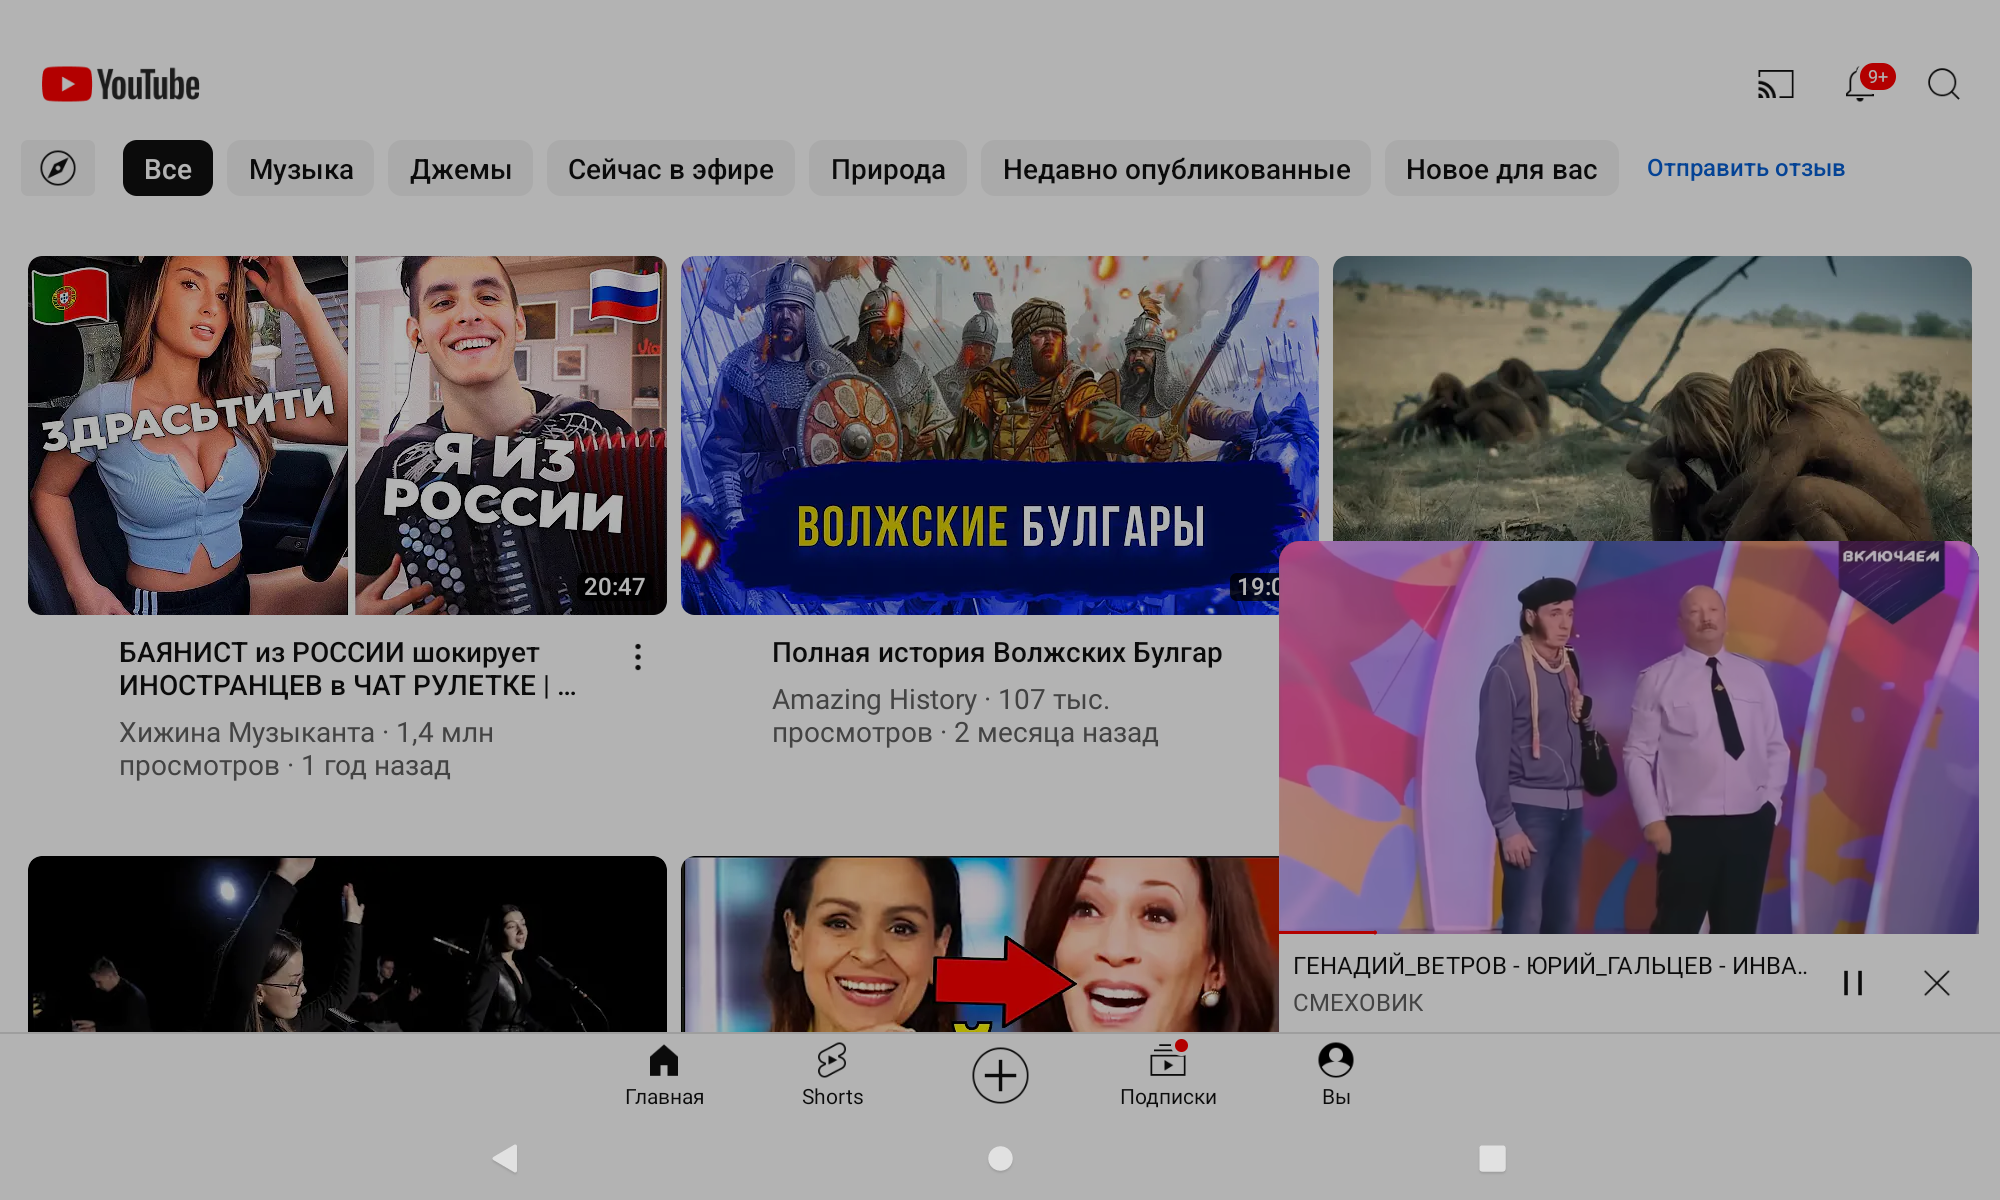
Task: Tap the Create plus button
Action: 1000,1076
